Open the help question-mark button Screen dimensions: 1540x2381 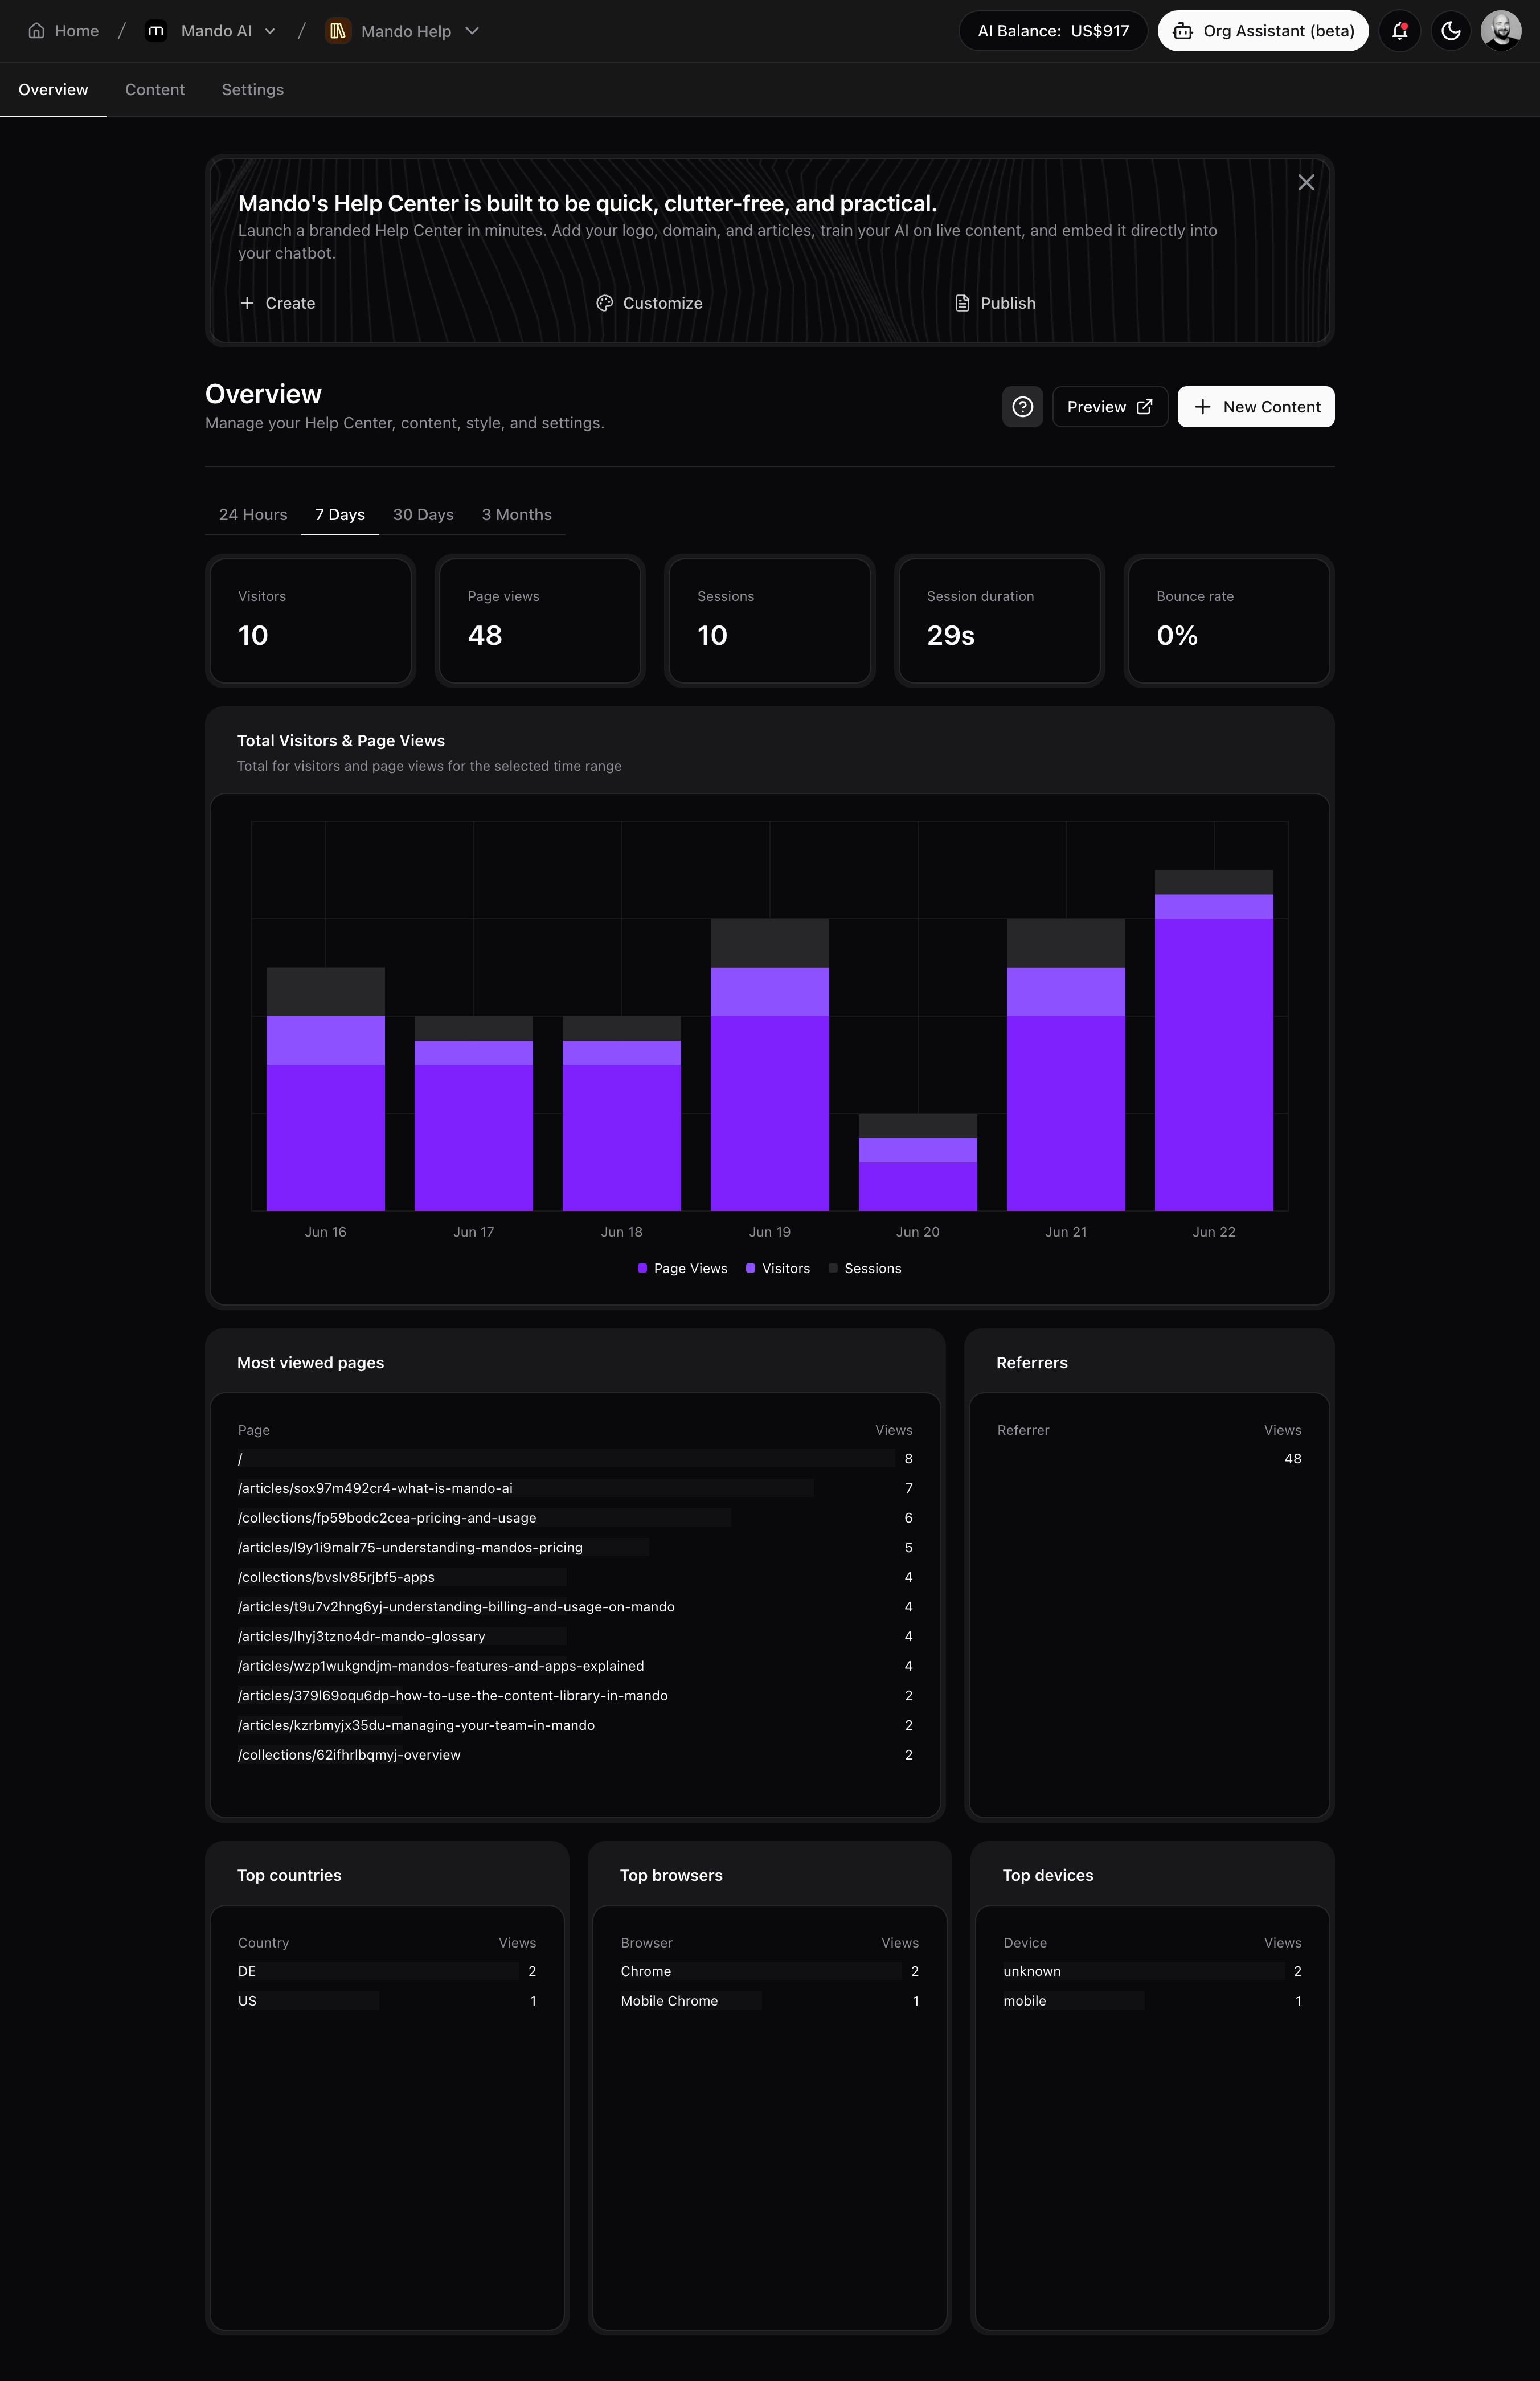[x=1022, y=407]
